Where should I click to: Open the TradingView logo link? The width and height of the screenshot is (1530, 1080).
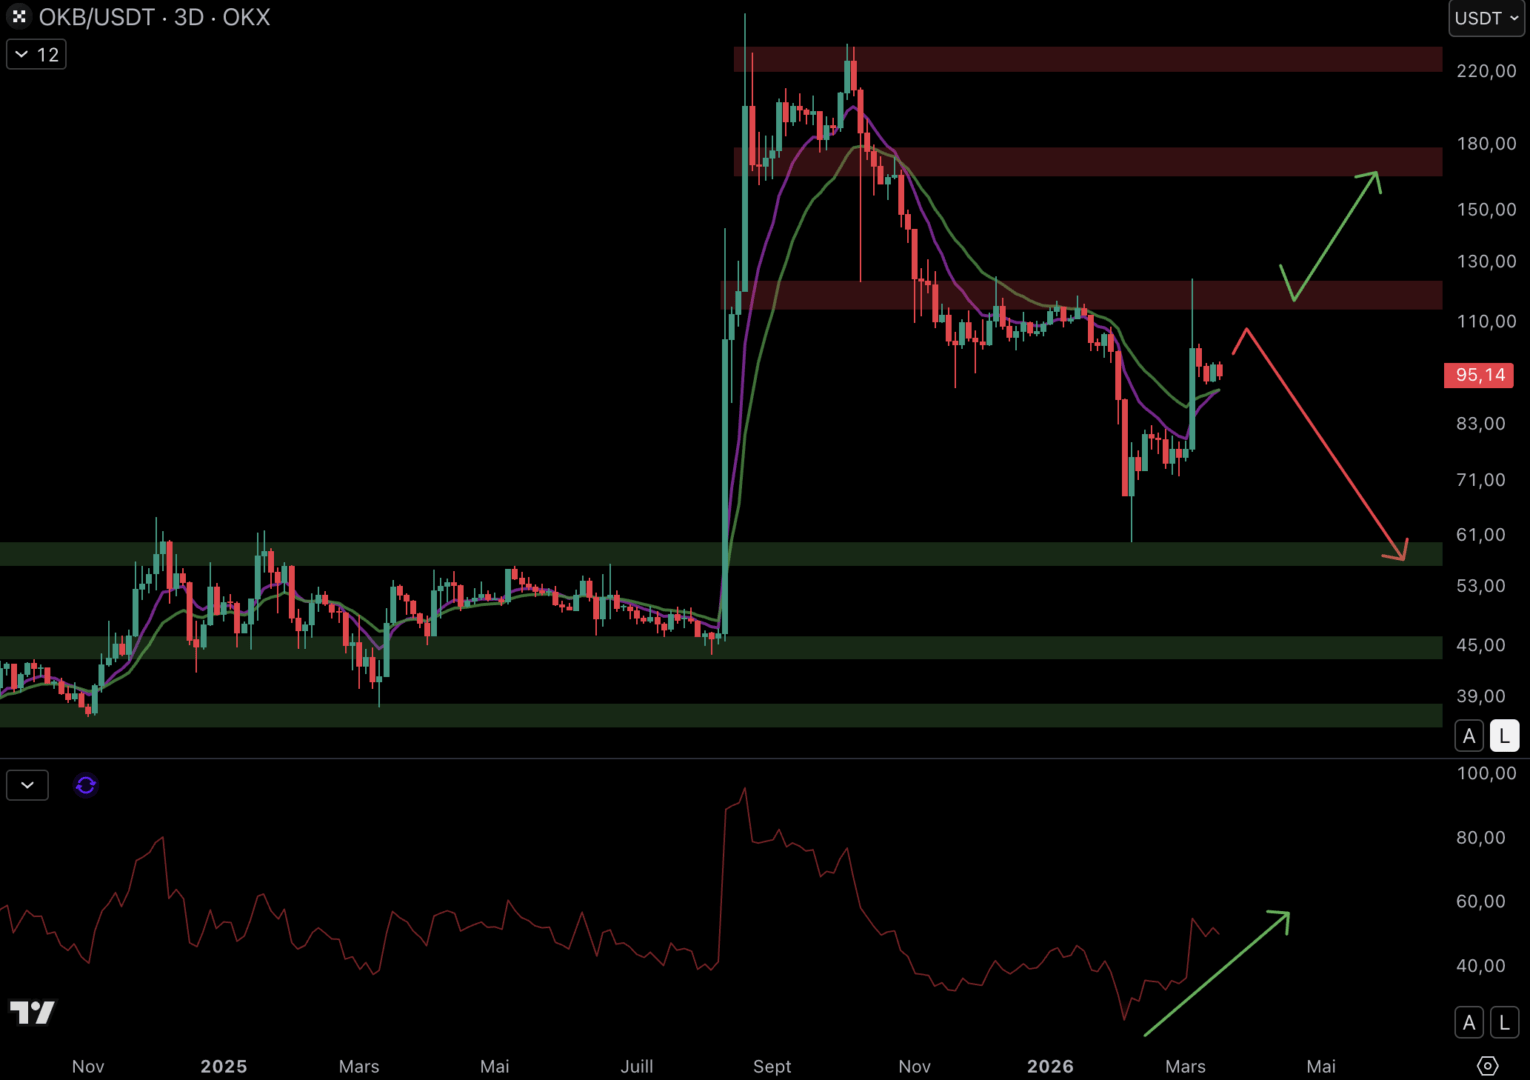click(x=32, y=1012)
